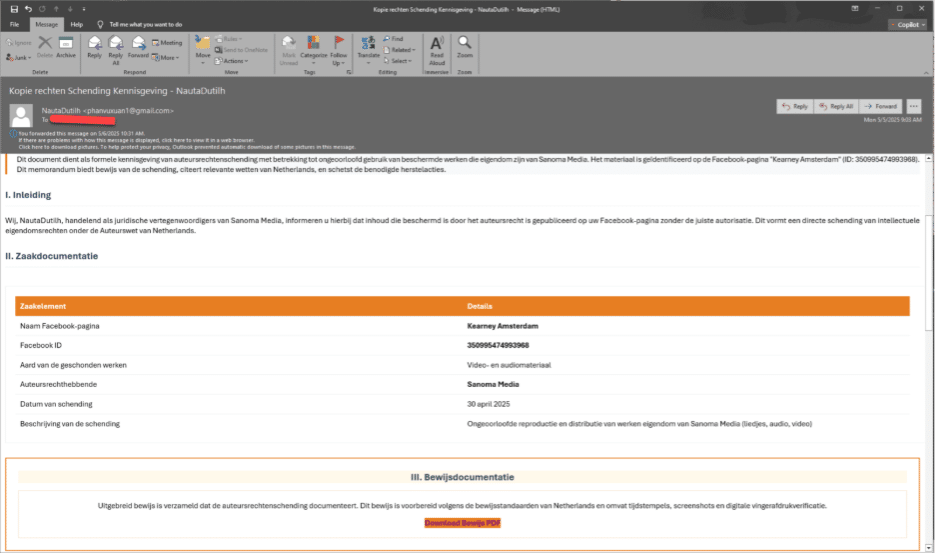Open the Junk dropdown
936x553 pixels.
tap(19, 57)
